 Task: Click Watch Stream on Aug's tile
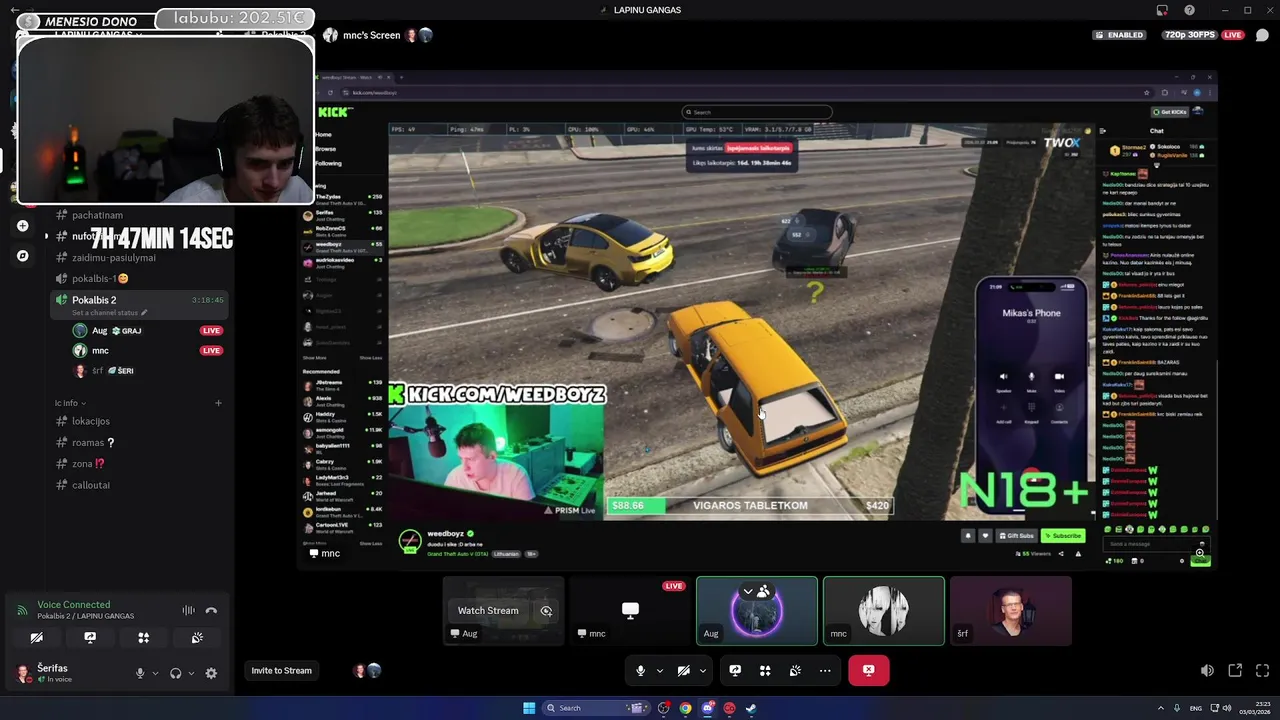(x=488, y=610)
